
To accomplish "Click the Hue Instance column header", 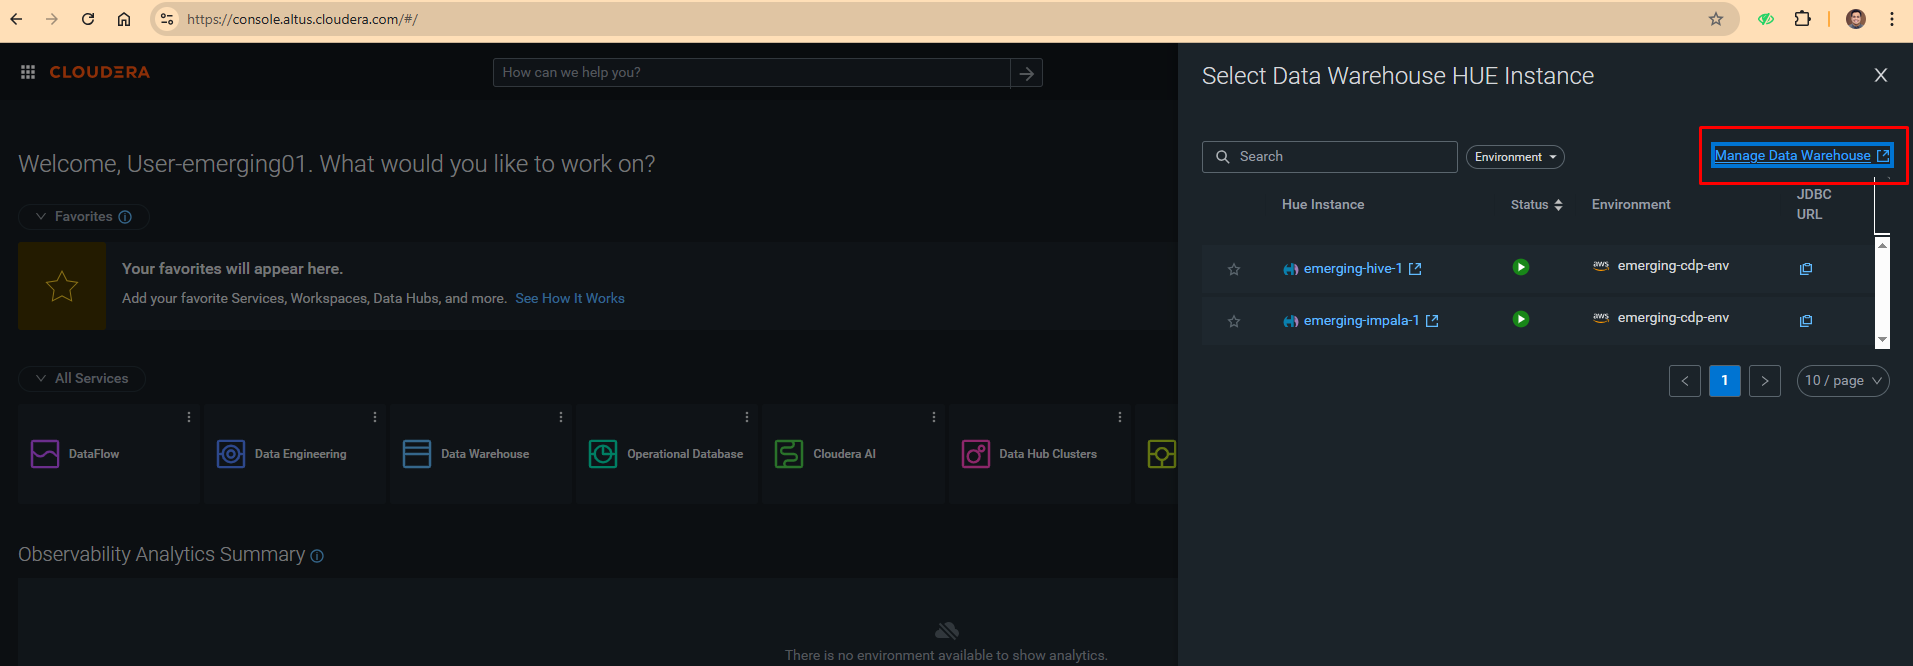I will [1323, 205].
